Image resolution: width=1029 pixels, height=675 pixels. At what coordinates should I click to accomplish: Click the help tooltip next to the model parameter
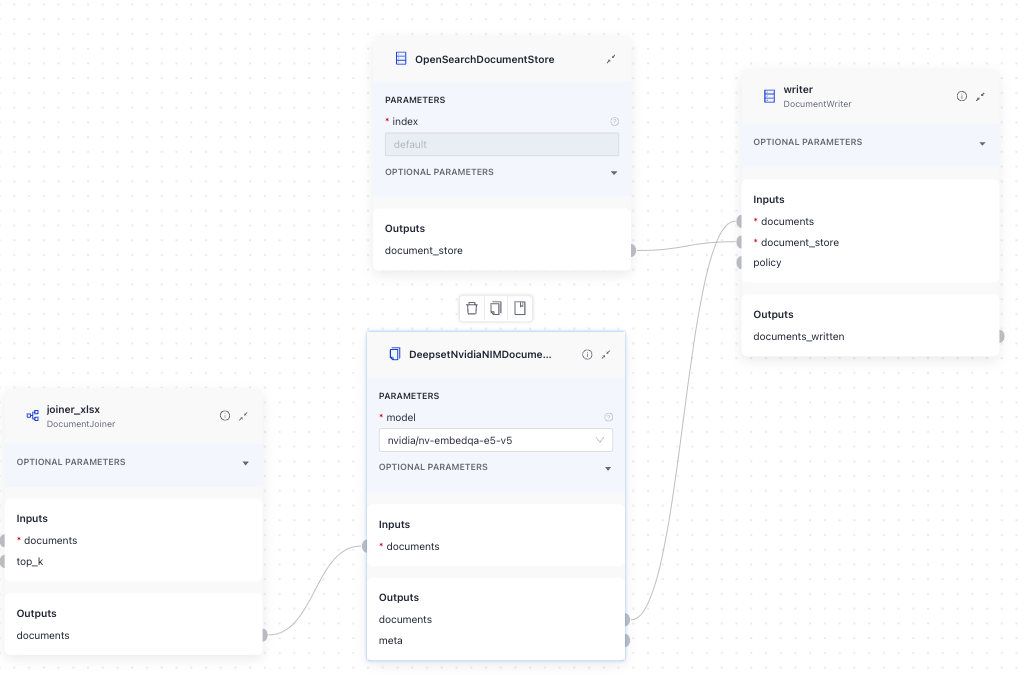[608, 417]
